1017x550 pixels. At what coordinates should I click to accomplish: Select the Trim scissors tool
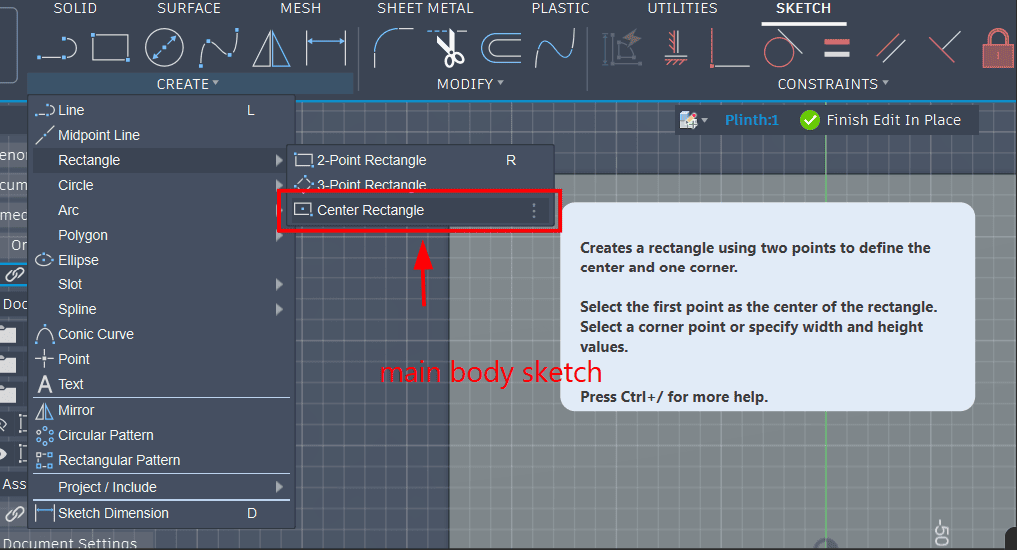pyautogui.click(x=448, y=48)
